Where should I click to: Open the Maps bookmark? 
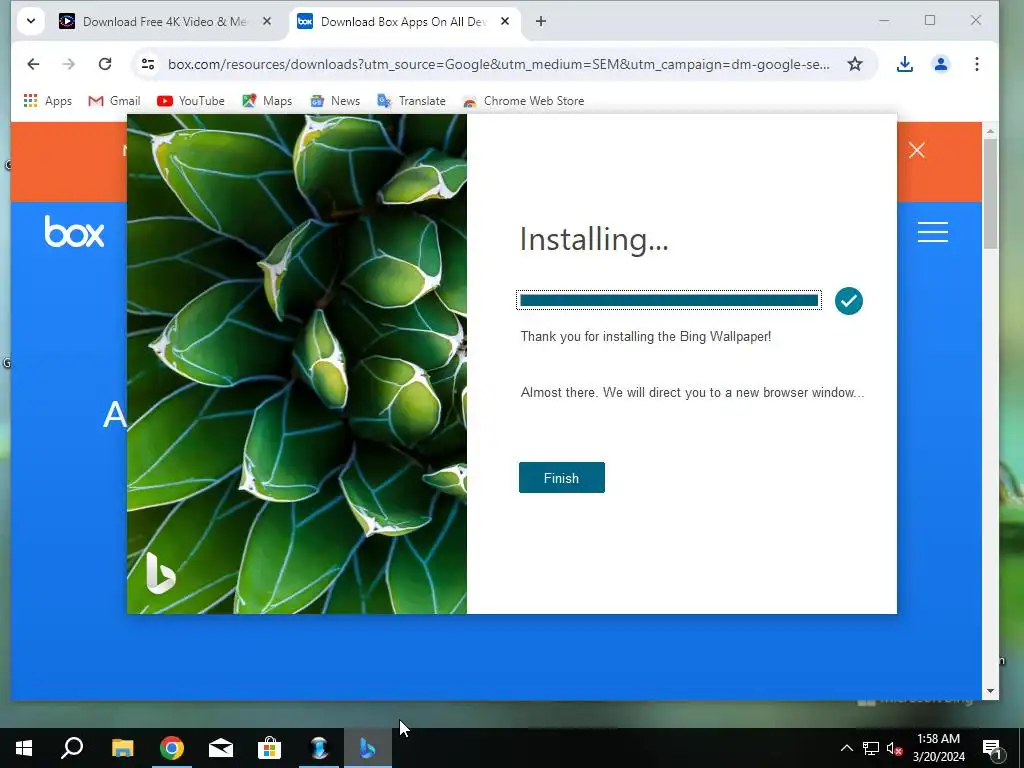267,101
